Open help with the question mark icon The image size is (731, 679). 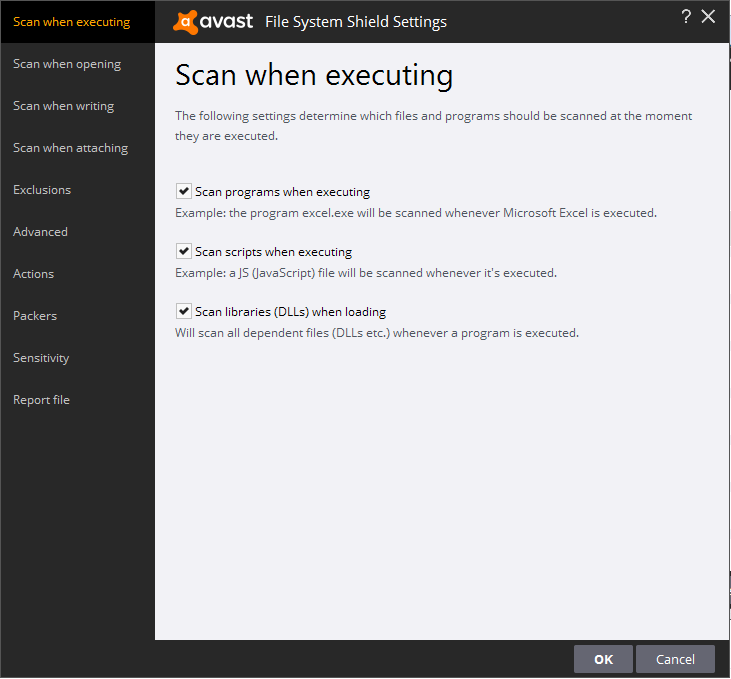(x=686, y=16)
